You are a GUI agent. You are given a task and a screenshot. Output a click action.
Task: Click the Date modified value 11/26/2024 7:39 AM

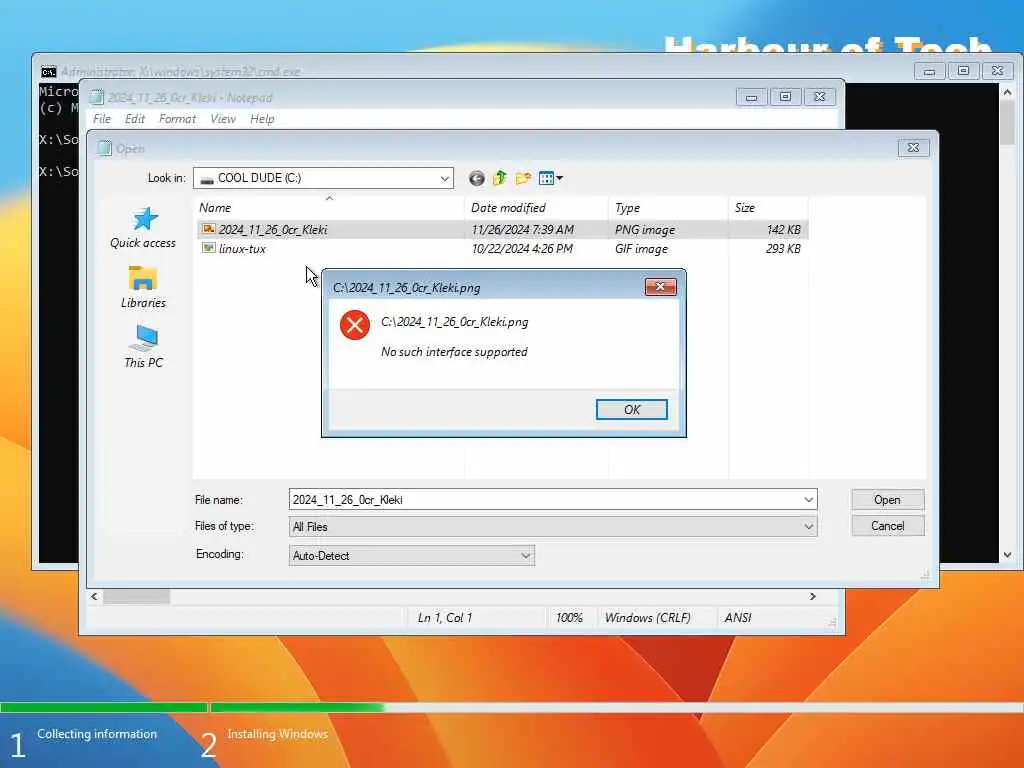522,229
